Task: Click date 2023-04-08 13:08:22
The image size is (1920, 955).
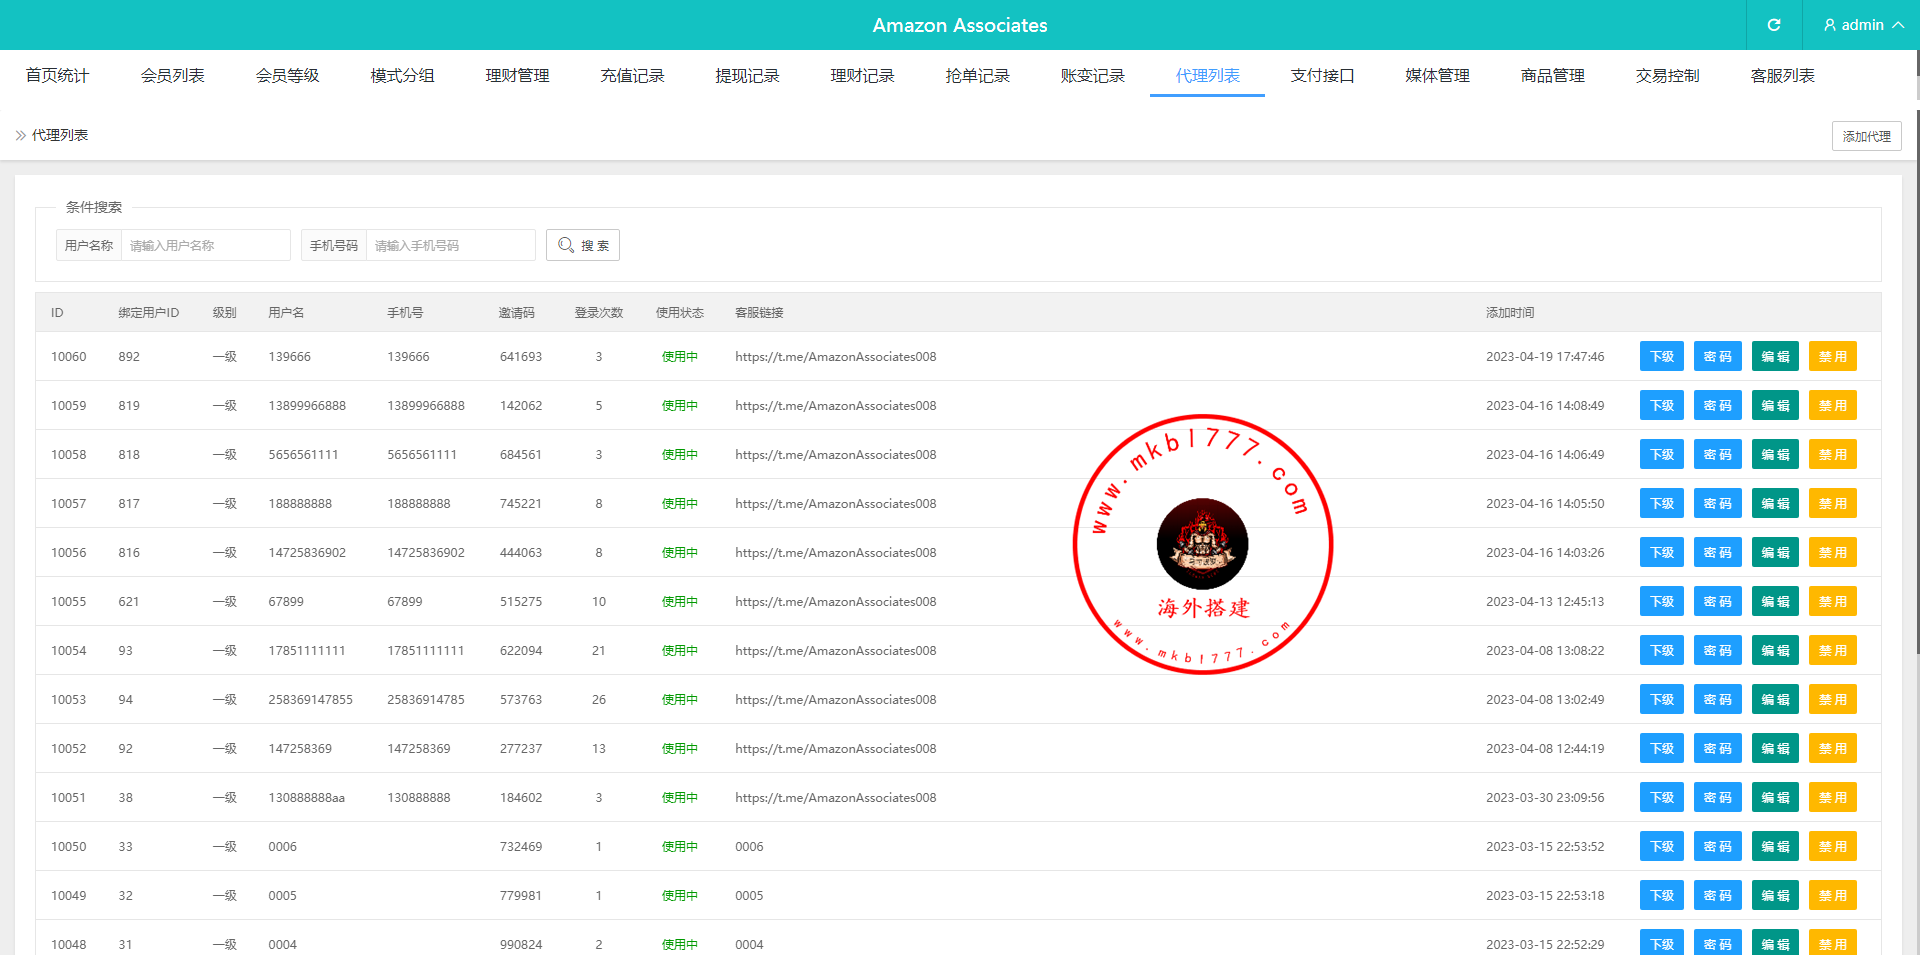Action: (x=1545, y=650)
